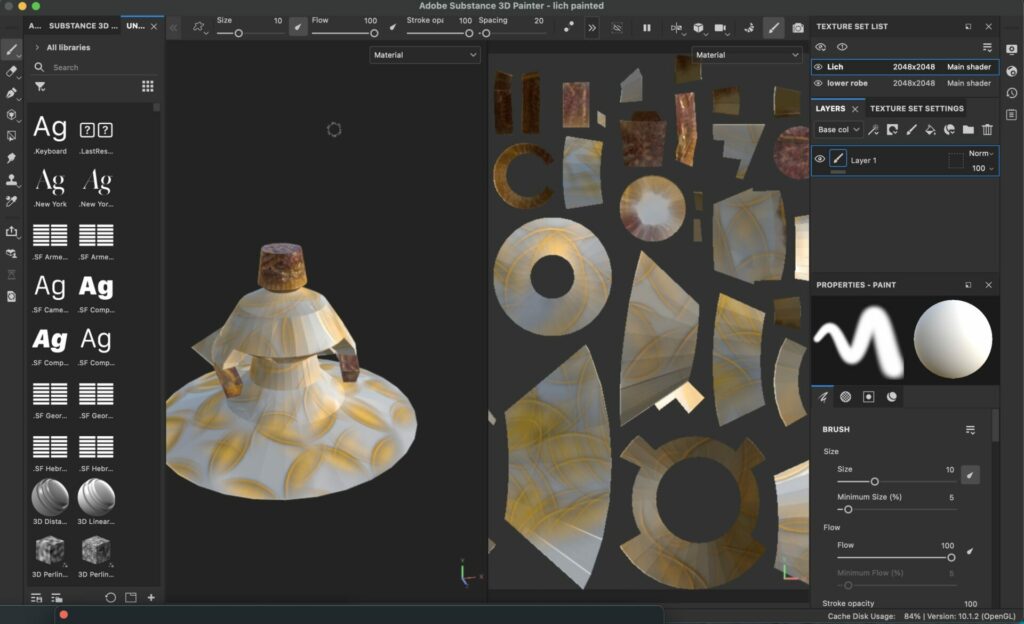Select the .Keyboard font asset
The image size is (1024, 624).
coord(50,132)
